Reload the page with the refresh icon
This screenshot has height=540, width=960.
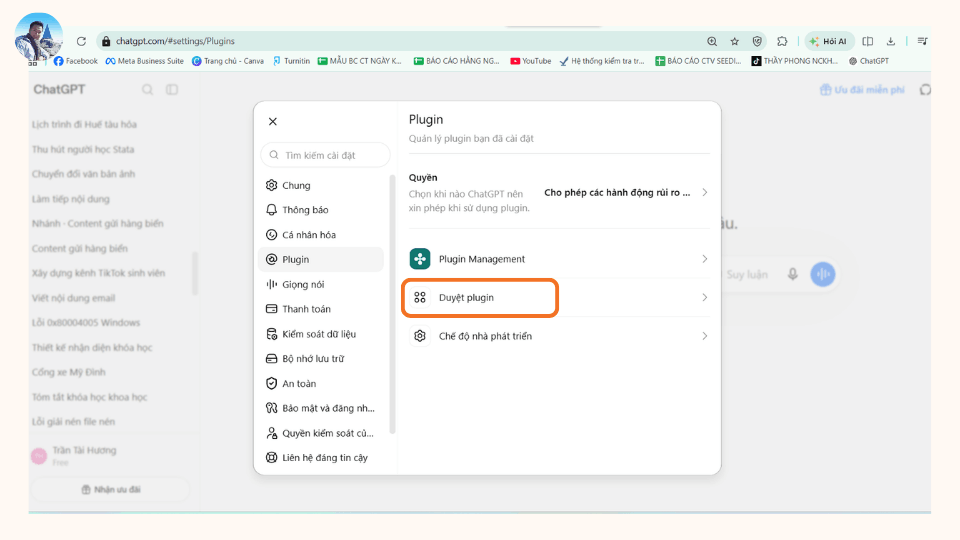pos(81,41)
